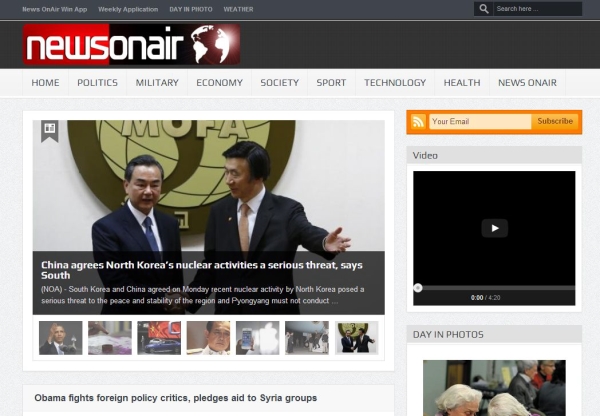Select the airplane boarding thumbnail
The image size is (600, 416).
307,338
